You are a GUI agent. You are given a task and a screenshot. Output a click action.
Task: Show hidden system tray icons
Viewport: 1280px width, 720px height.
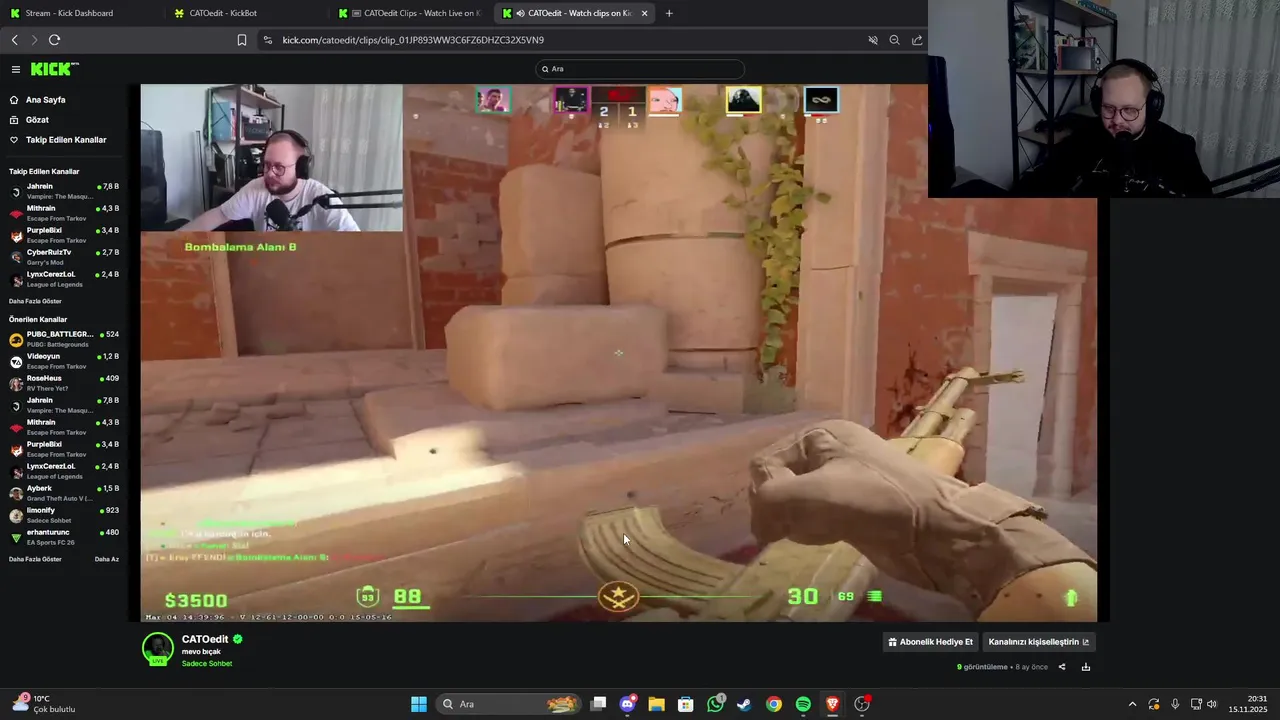coord(1132,704)
